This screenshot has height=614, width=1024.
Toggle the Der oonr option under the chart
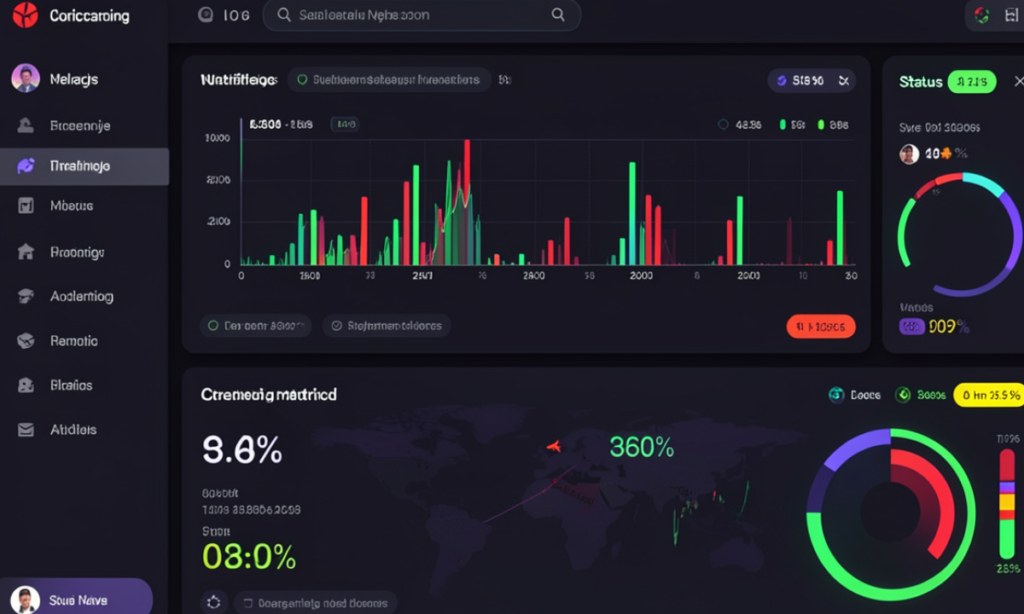tap(256, 325)
